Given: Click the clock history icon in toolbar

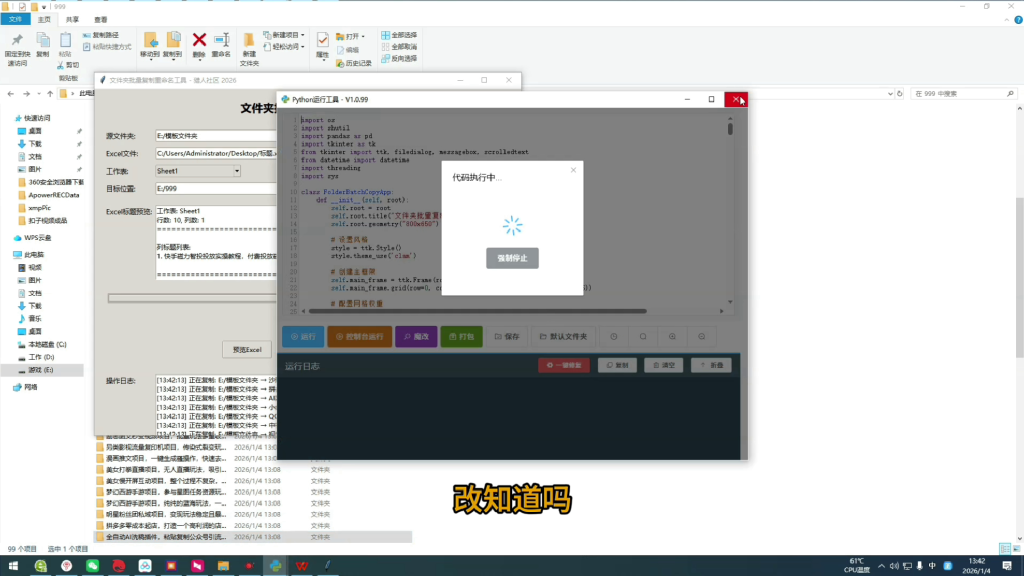Looking at the screenshot, I should (613, 337).
